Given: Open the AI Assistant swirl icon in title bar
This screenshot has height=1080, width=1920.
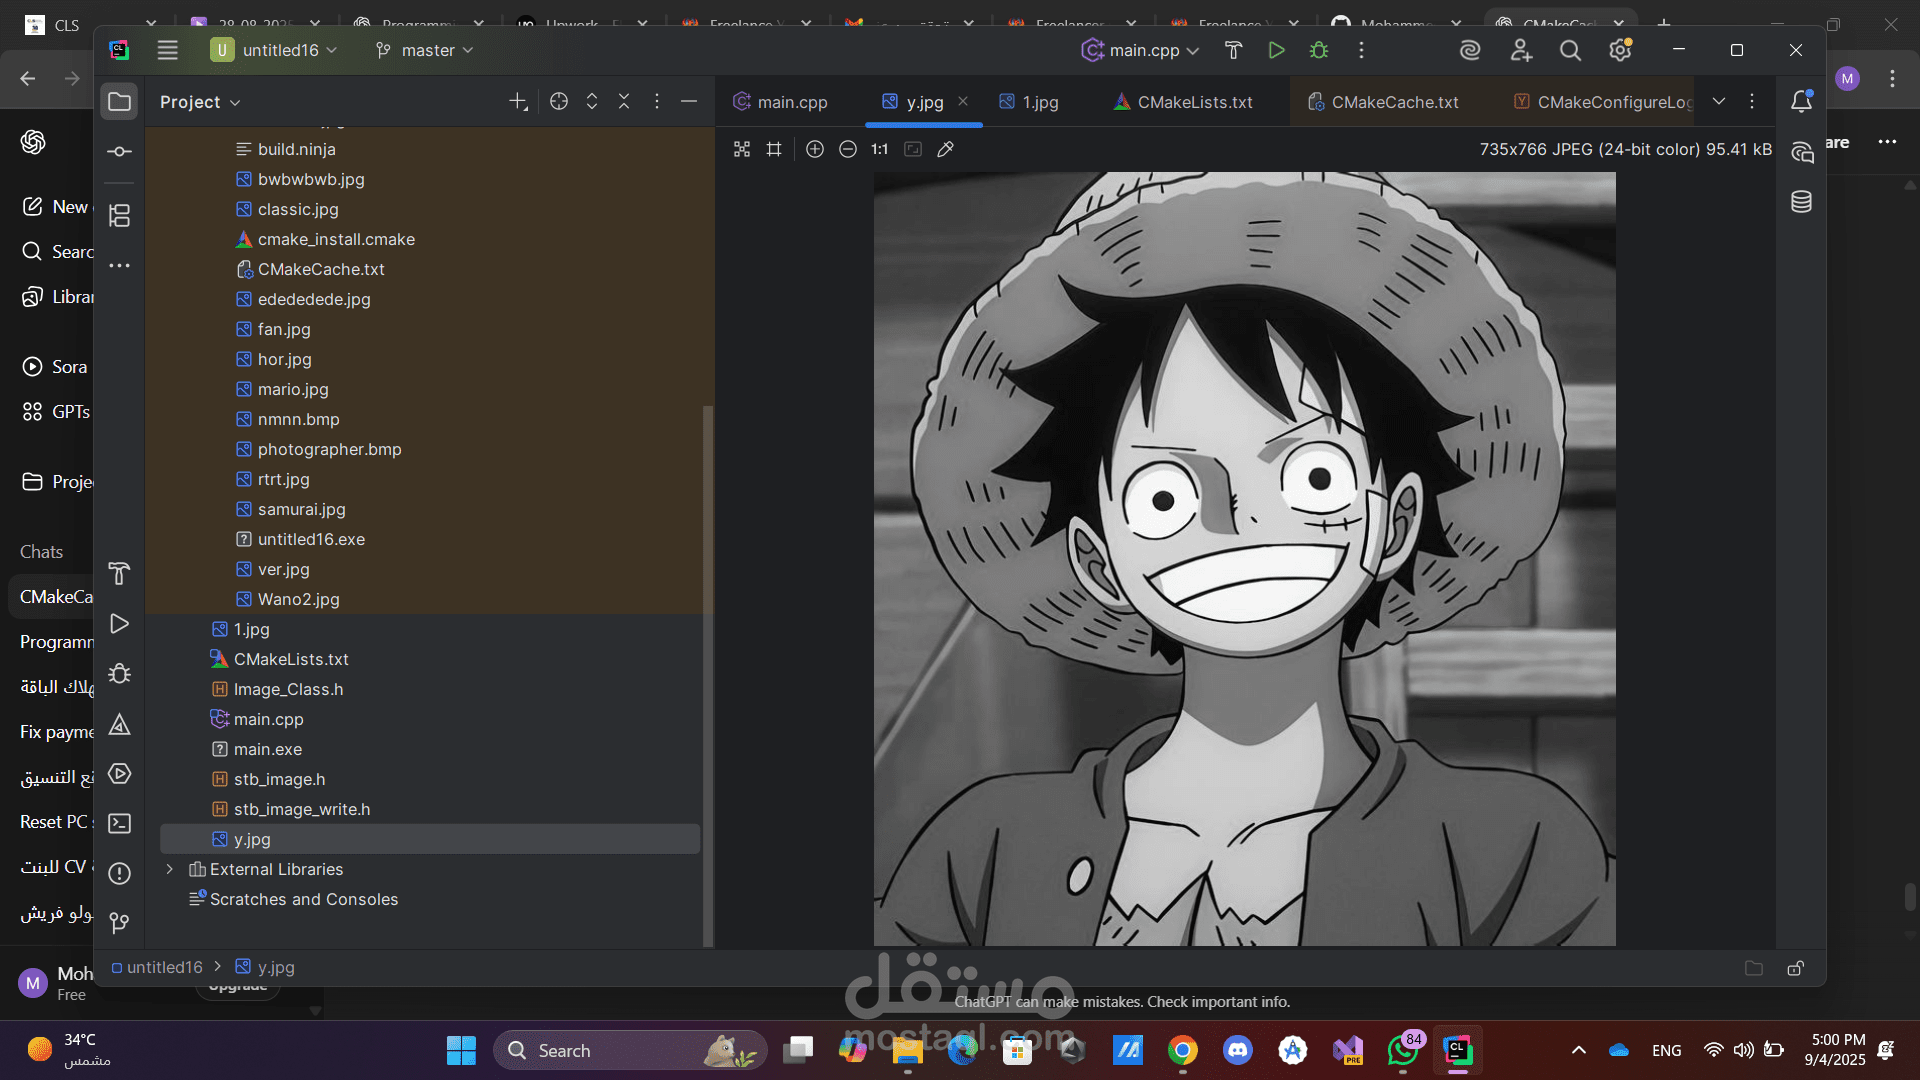Looking at the screenshot, I should [1470, 50].
